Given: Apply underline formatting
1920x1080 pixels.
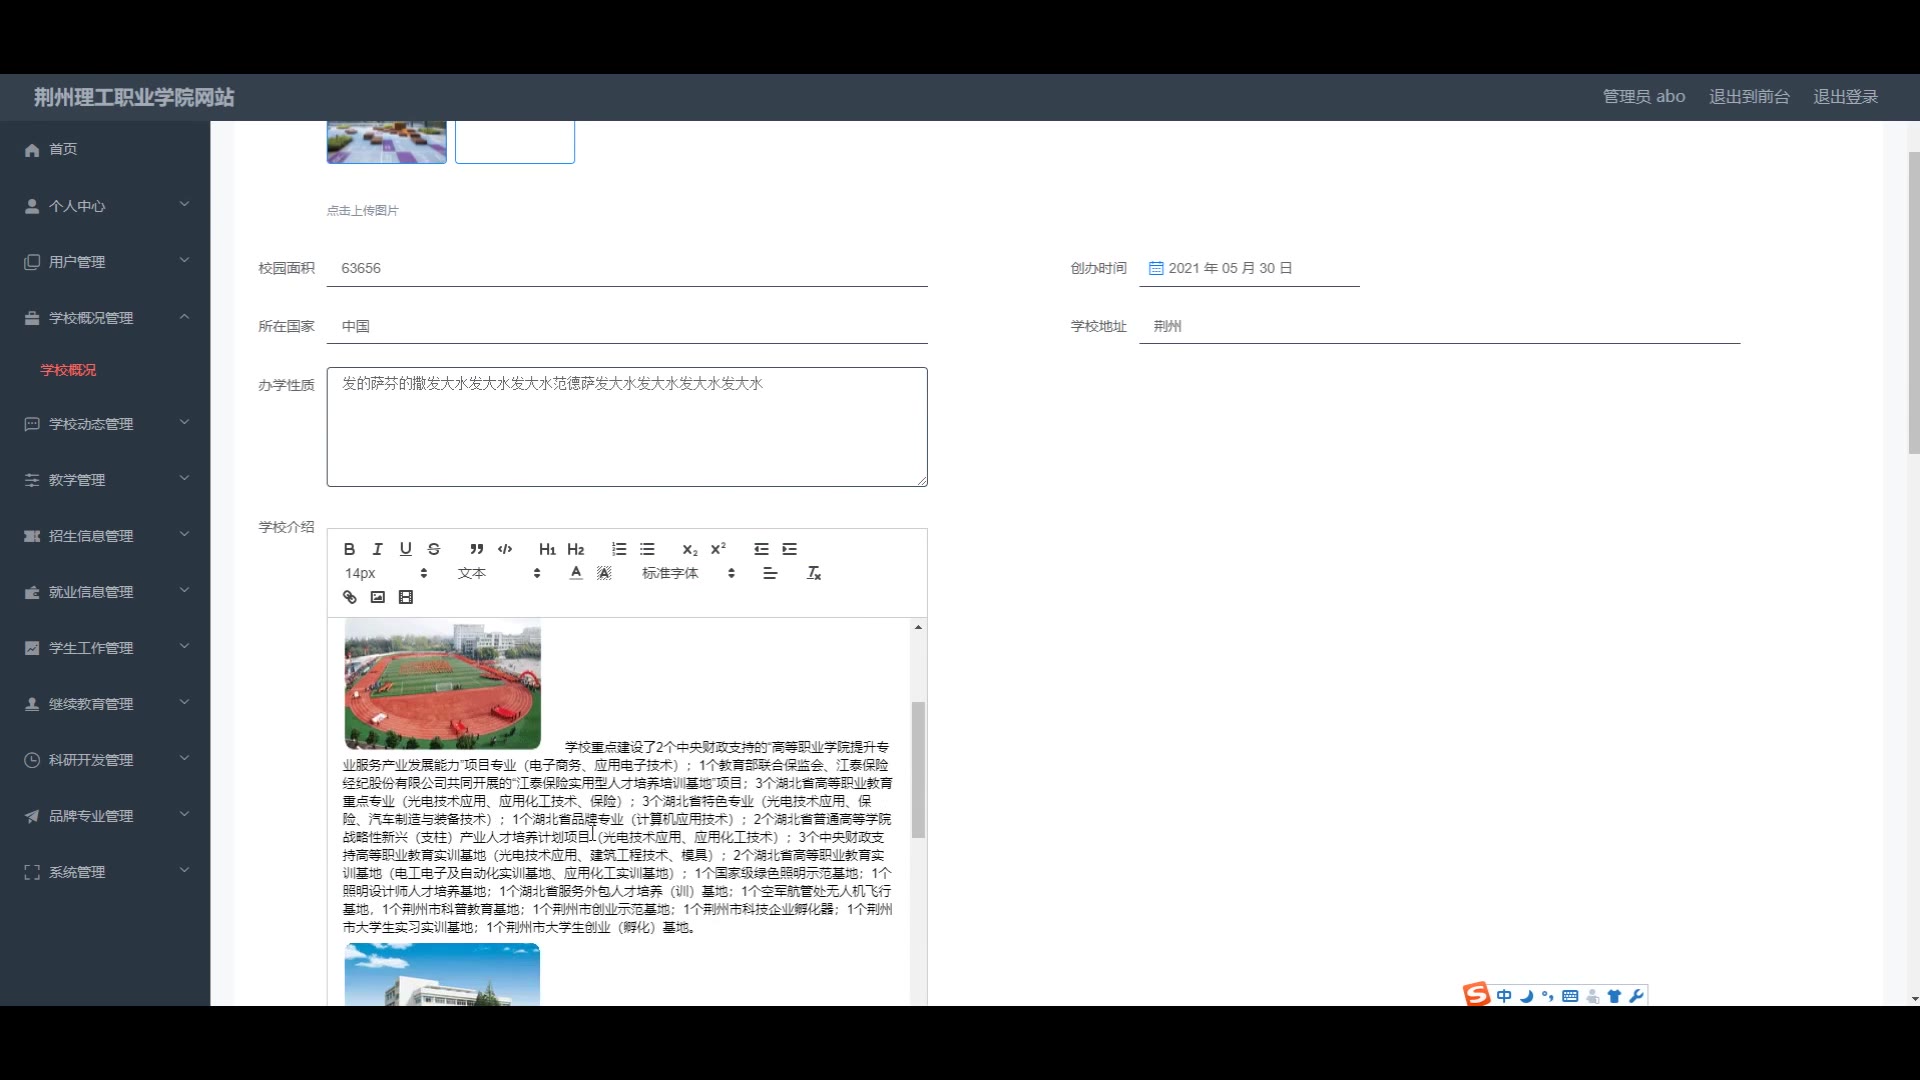Looking at the screenshot, I should pos(405,549).
